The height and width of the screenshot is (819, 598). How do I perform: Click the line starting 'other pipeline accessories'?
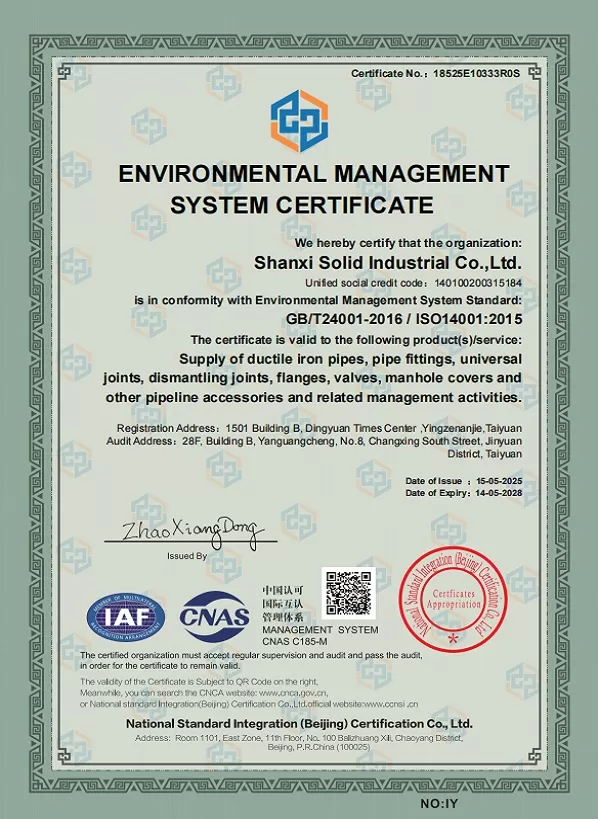click(313, 397)
